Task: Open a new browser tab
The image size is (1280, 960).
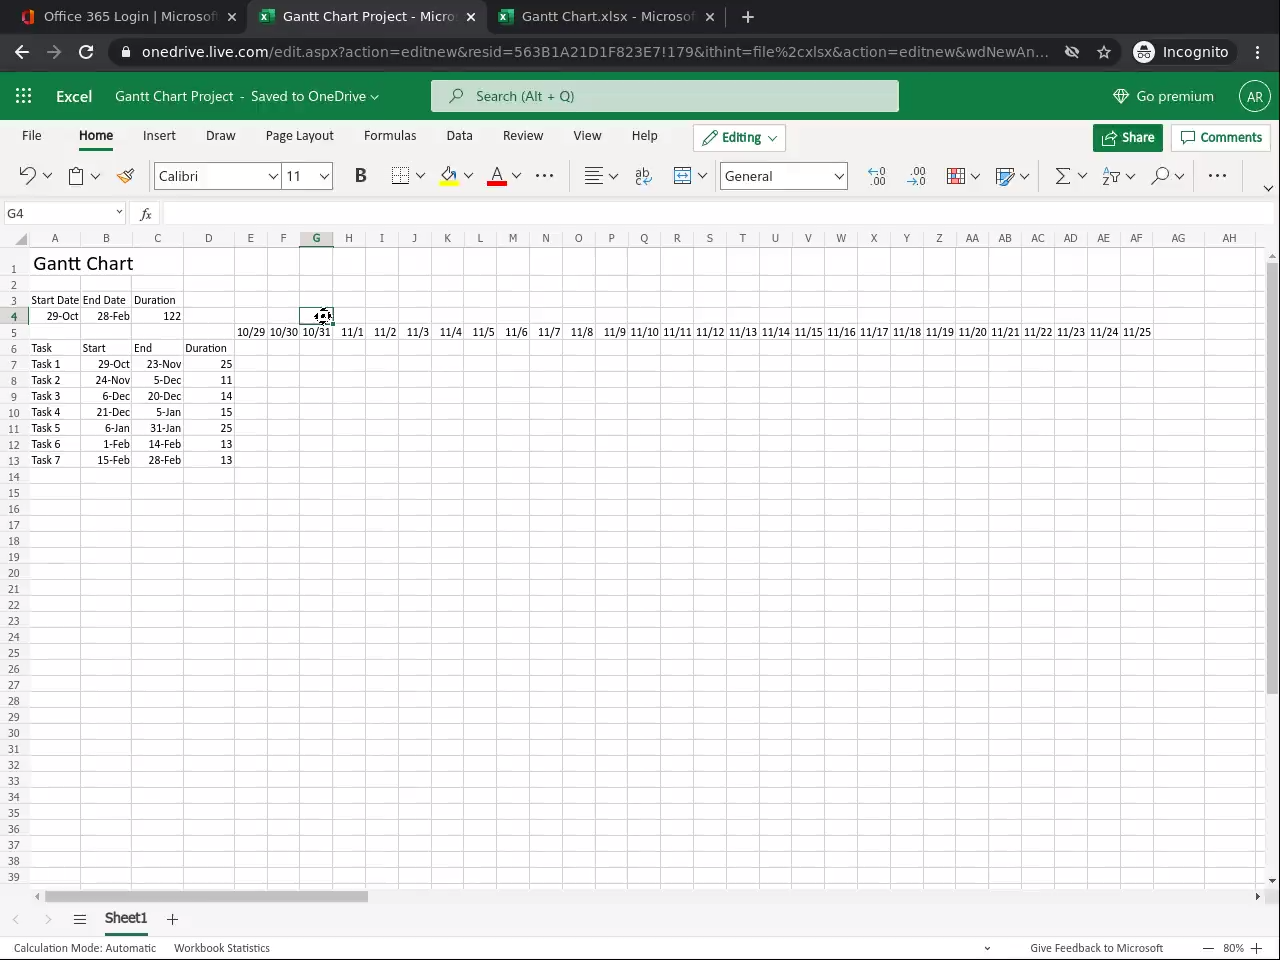Action: pos(748,17)
